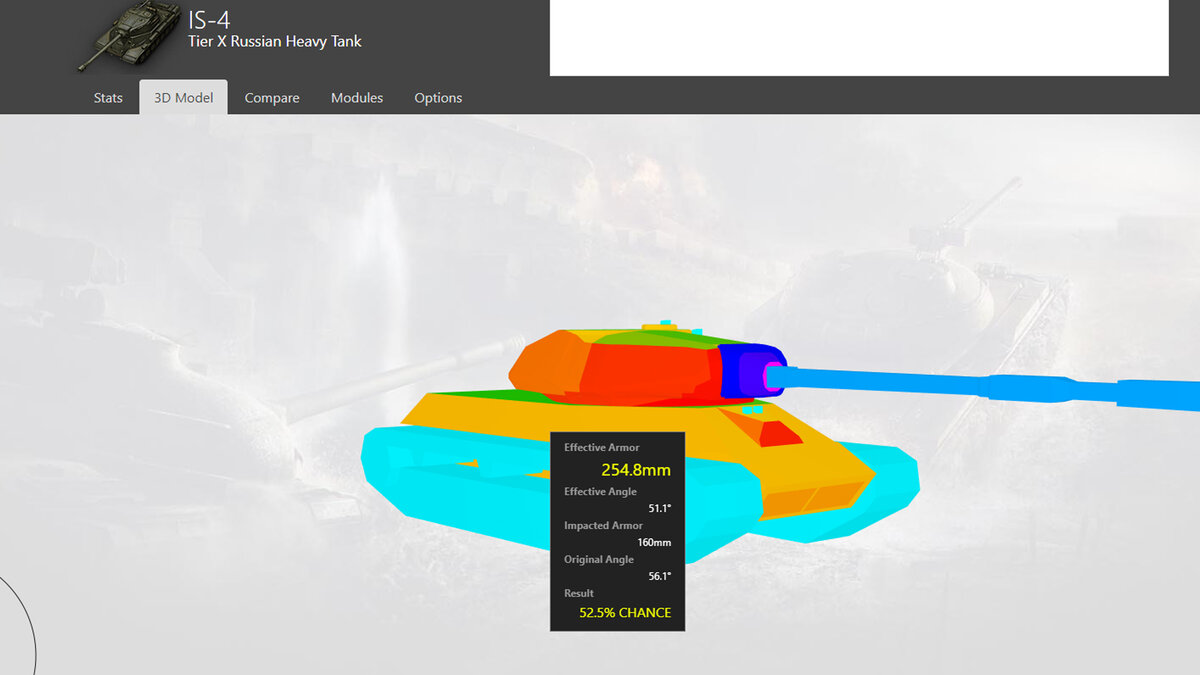Click the 'Impacted Armor' label in tooltip
Image resolution: width=1200 pixels, height=675 pixels.
tap(603, 525)
